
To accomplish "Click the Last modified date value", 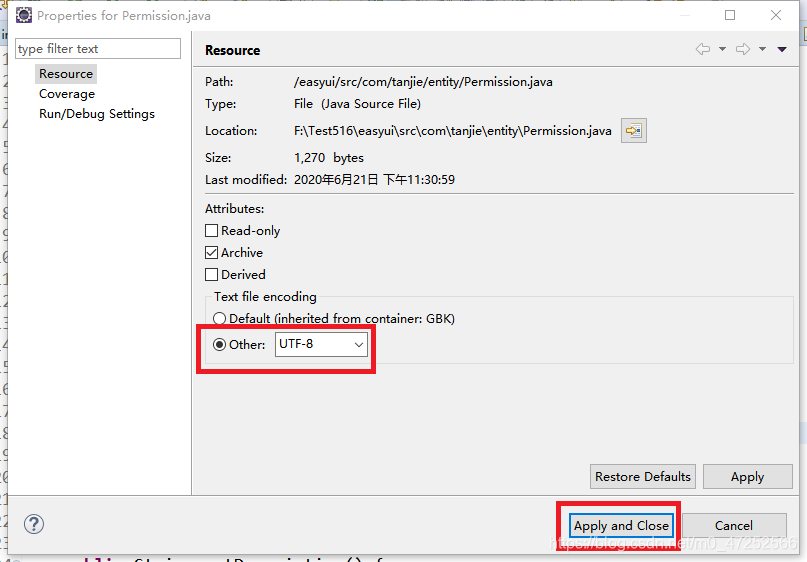I will pyautogui.click(x=374, y=180).
